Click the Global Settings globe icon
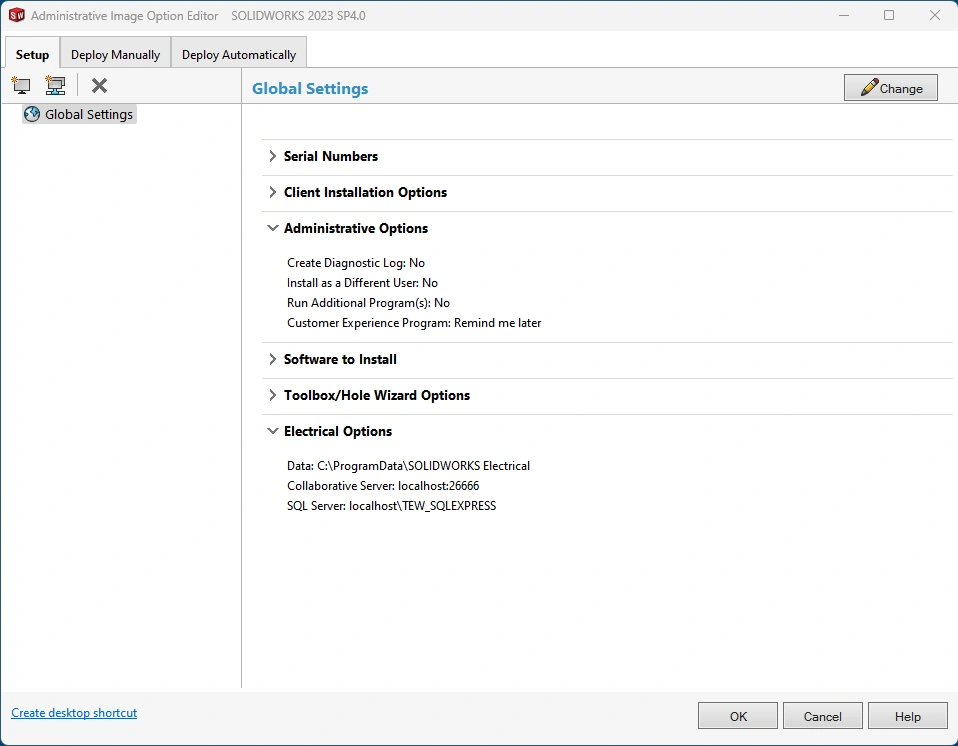 click(x=31, y=114)
